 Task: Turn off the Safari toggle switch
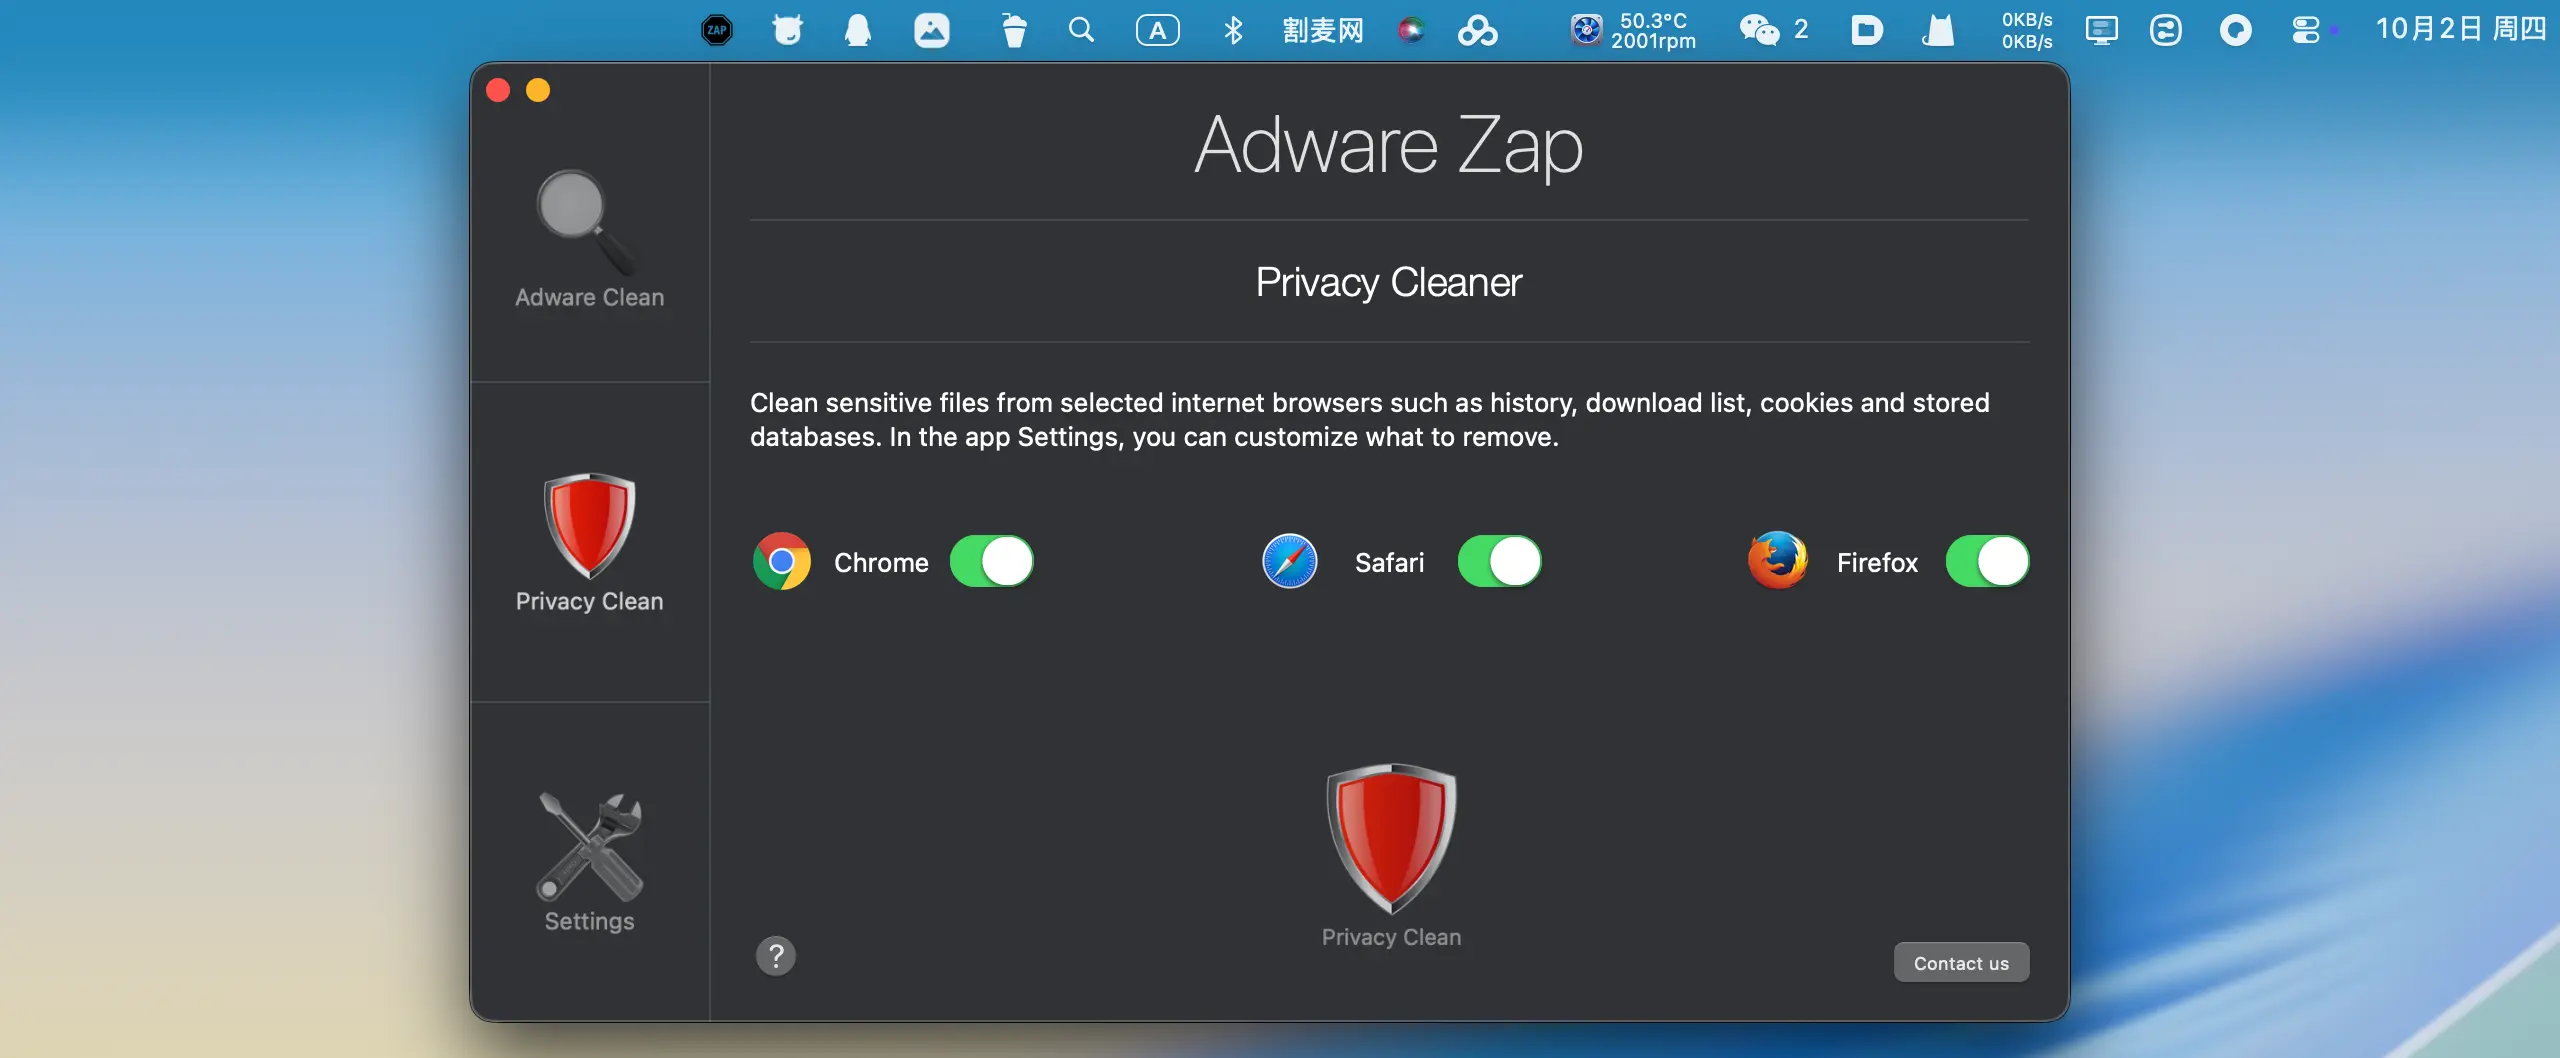pos(1499,562)
